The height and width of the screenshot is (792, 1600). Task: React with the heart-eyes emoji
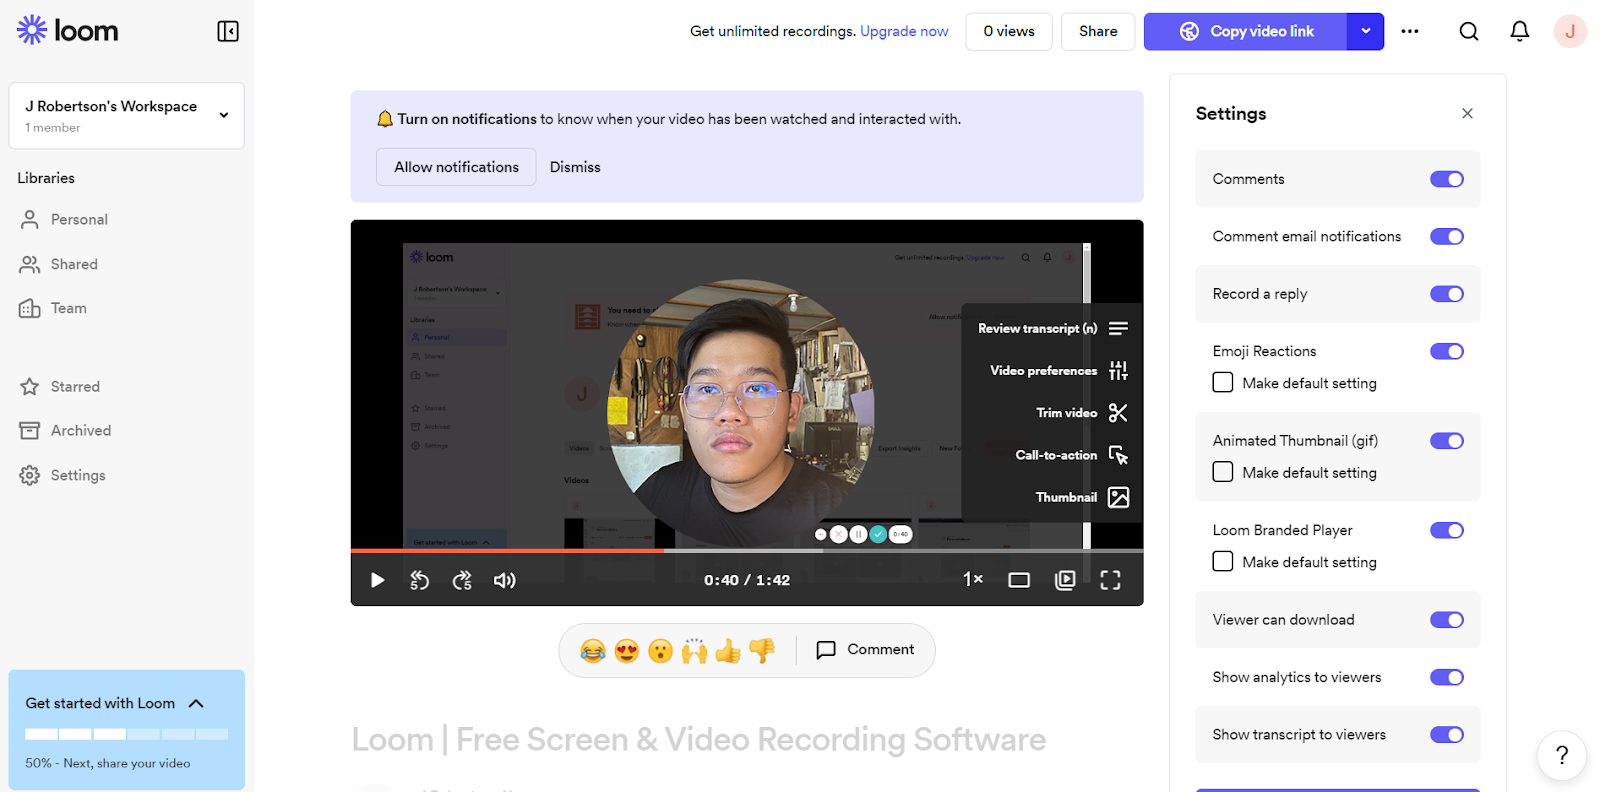[x=627, y=651]
